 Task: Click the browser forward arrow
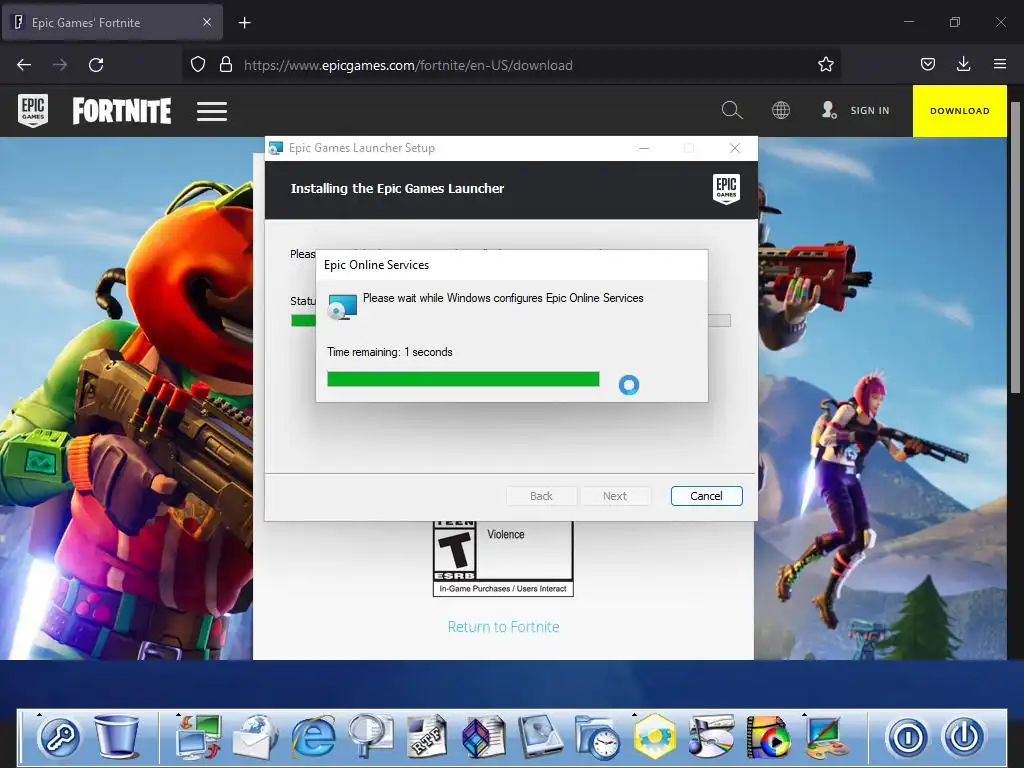[x=60, y=65]
